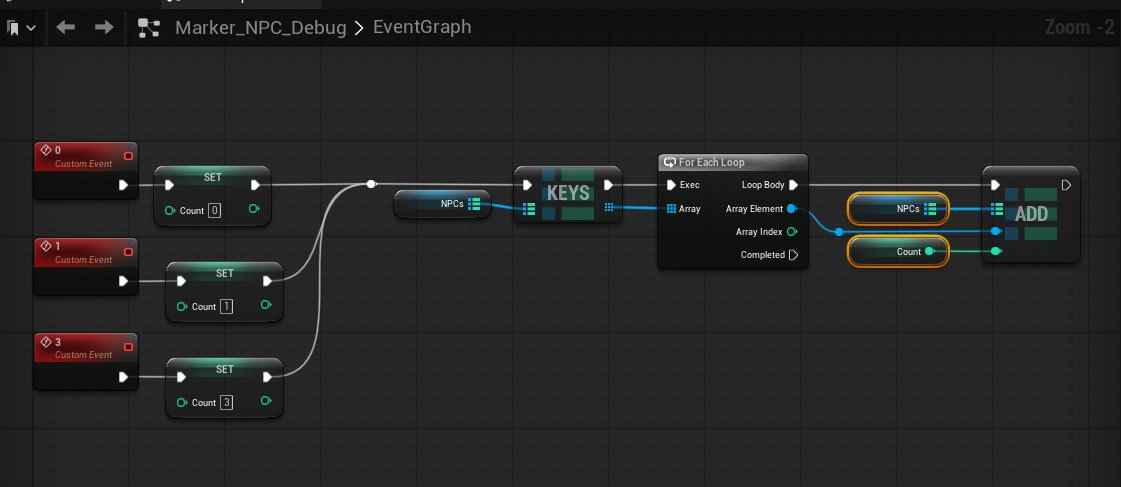This screenshot has height=487, width=1121.
Task: Edit the Count value 3 field
Action: 226,403
